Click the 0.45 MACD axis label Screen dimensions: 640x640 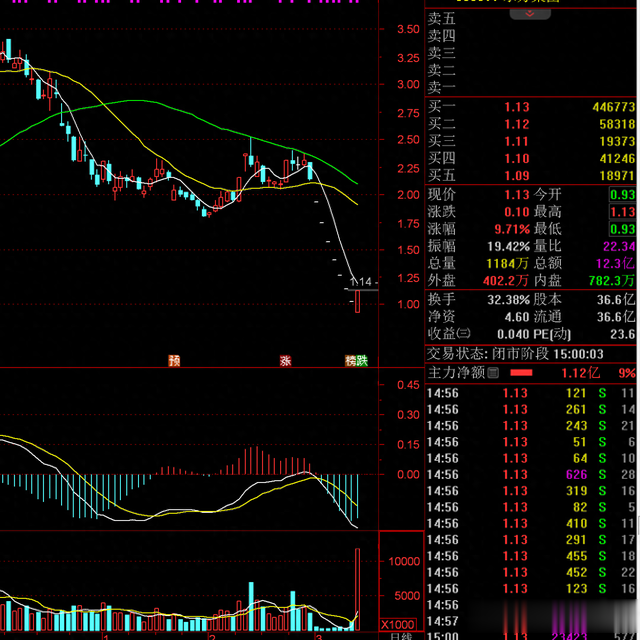(408, 385)
